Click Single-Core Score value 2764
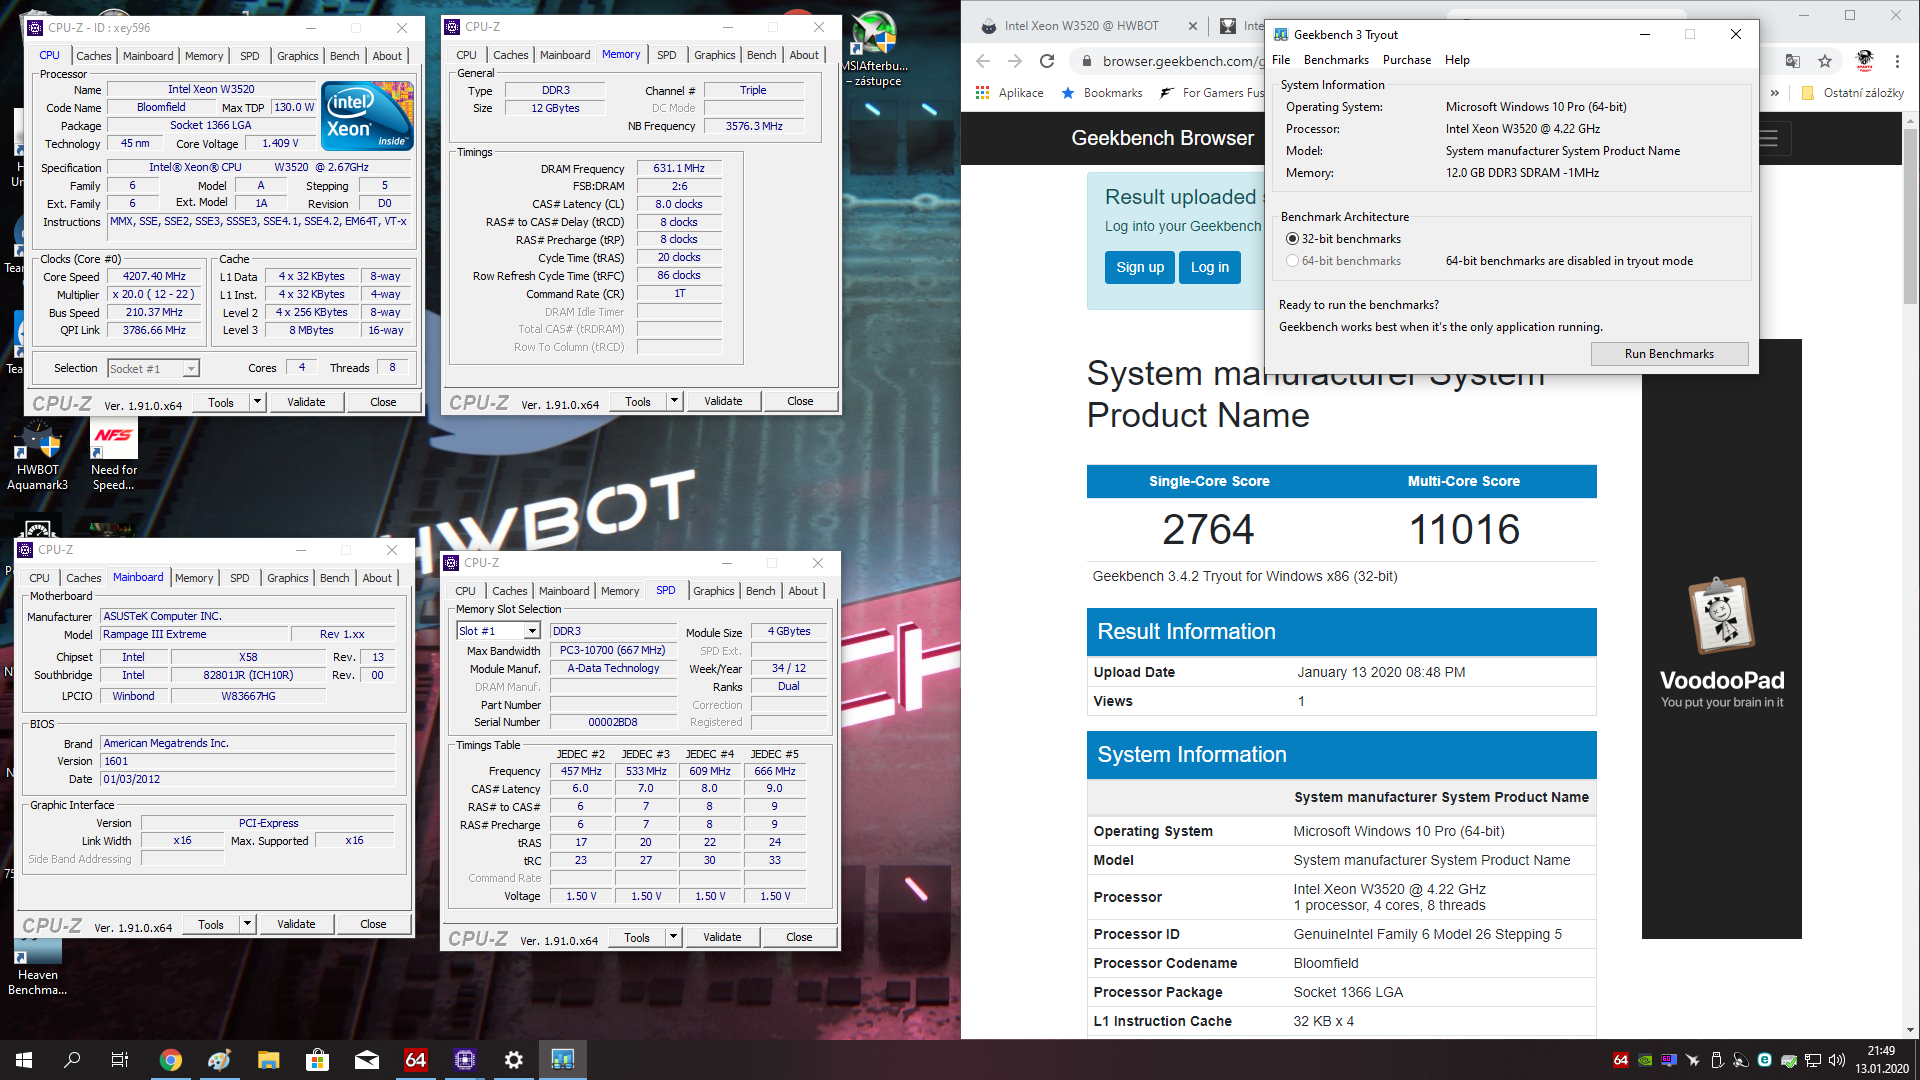This screenshot has height=1080, width=1920. 1208,529
